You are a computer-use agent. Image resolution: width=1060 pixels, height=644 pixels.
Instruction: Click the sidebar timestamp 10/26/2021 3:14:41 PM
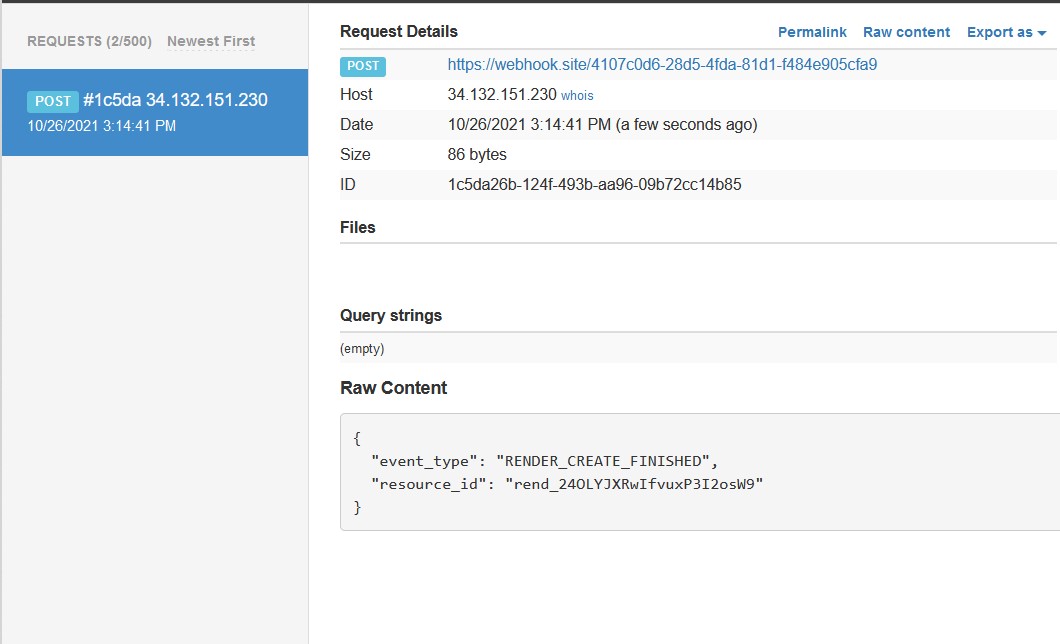101,126
